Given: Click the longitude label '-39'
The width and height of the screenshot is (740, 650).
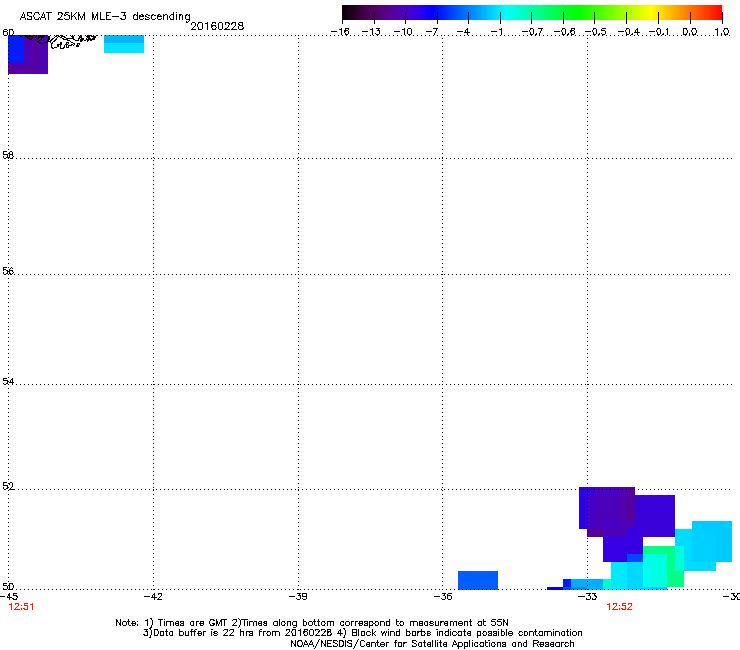Looking at the screenshot, I should [298, 597].
